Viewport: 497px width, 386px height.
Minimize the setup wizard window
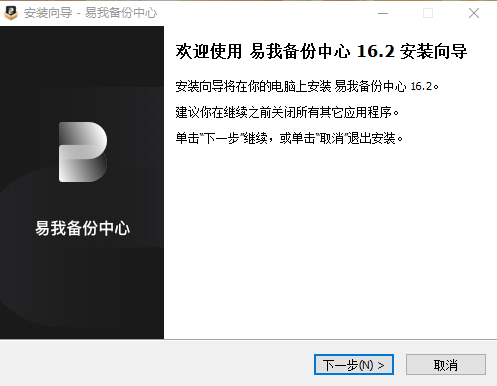tap(383, 13)
